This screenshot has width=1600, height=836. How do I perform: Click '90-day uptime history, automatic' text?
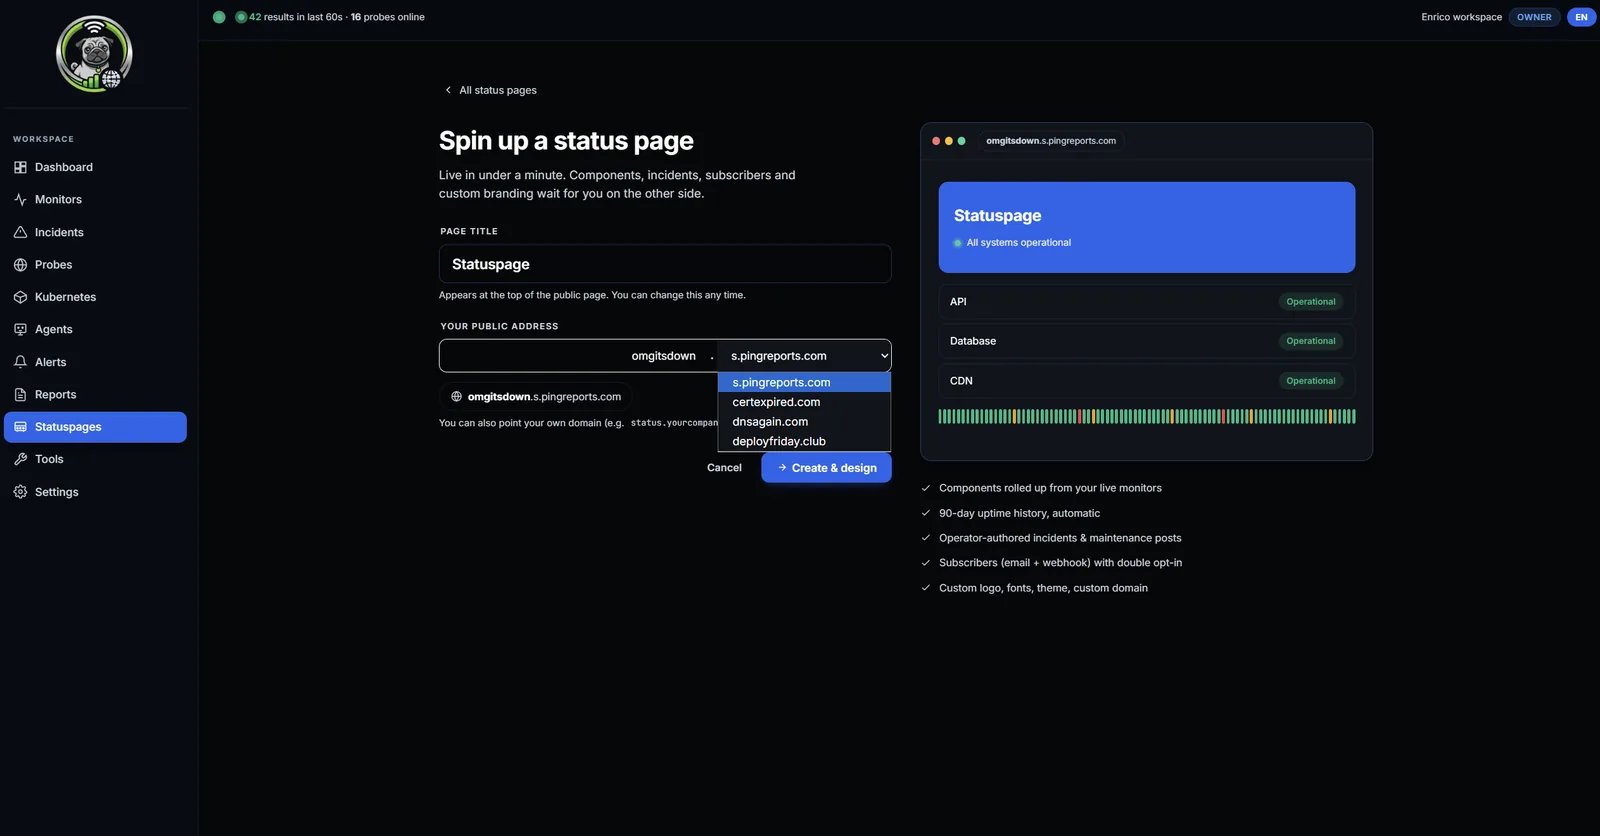click(x=1019, y=513)
